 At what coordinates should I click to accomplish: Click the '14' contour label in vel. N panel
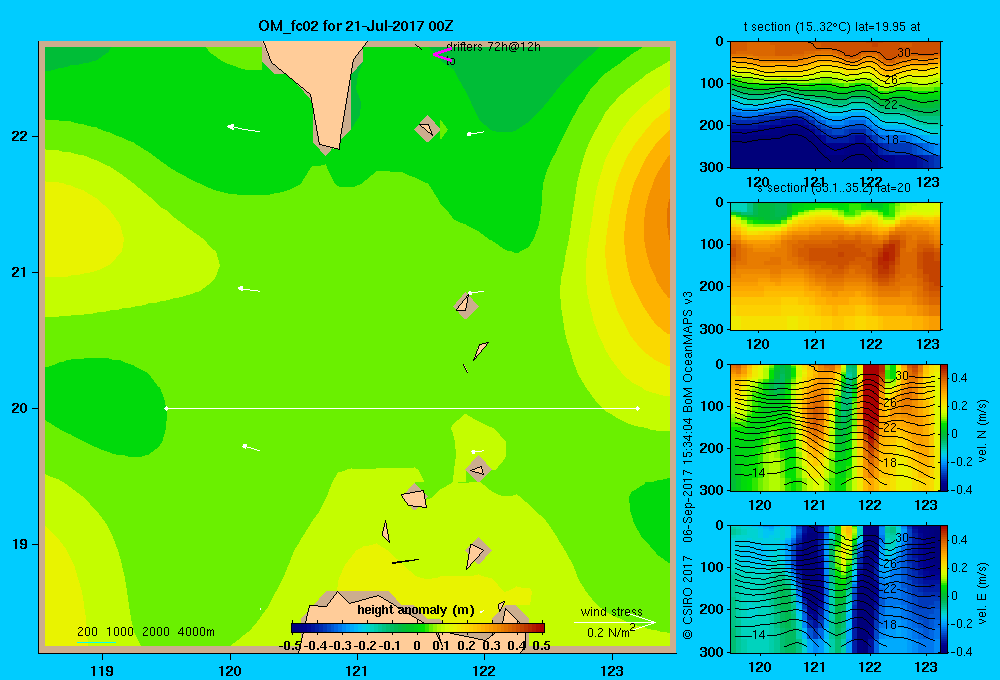point(758,473)
